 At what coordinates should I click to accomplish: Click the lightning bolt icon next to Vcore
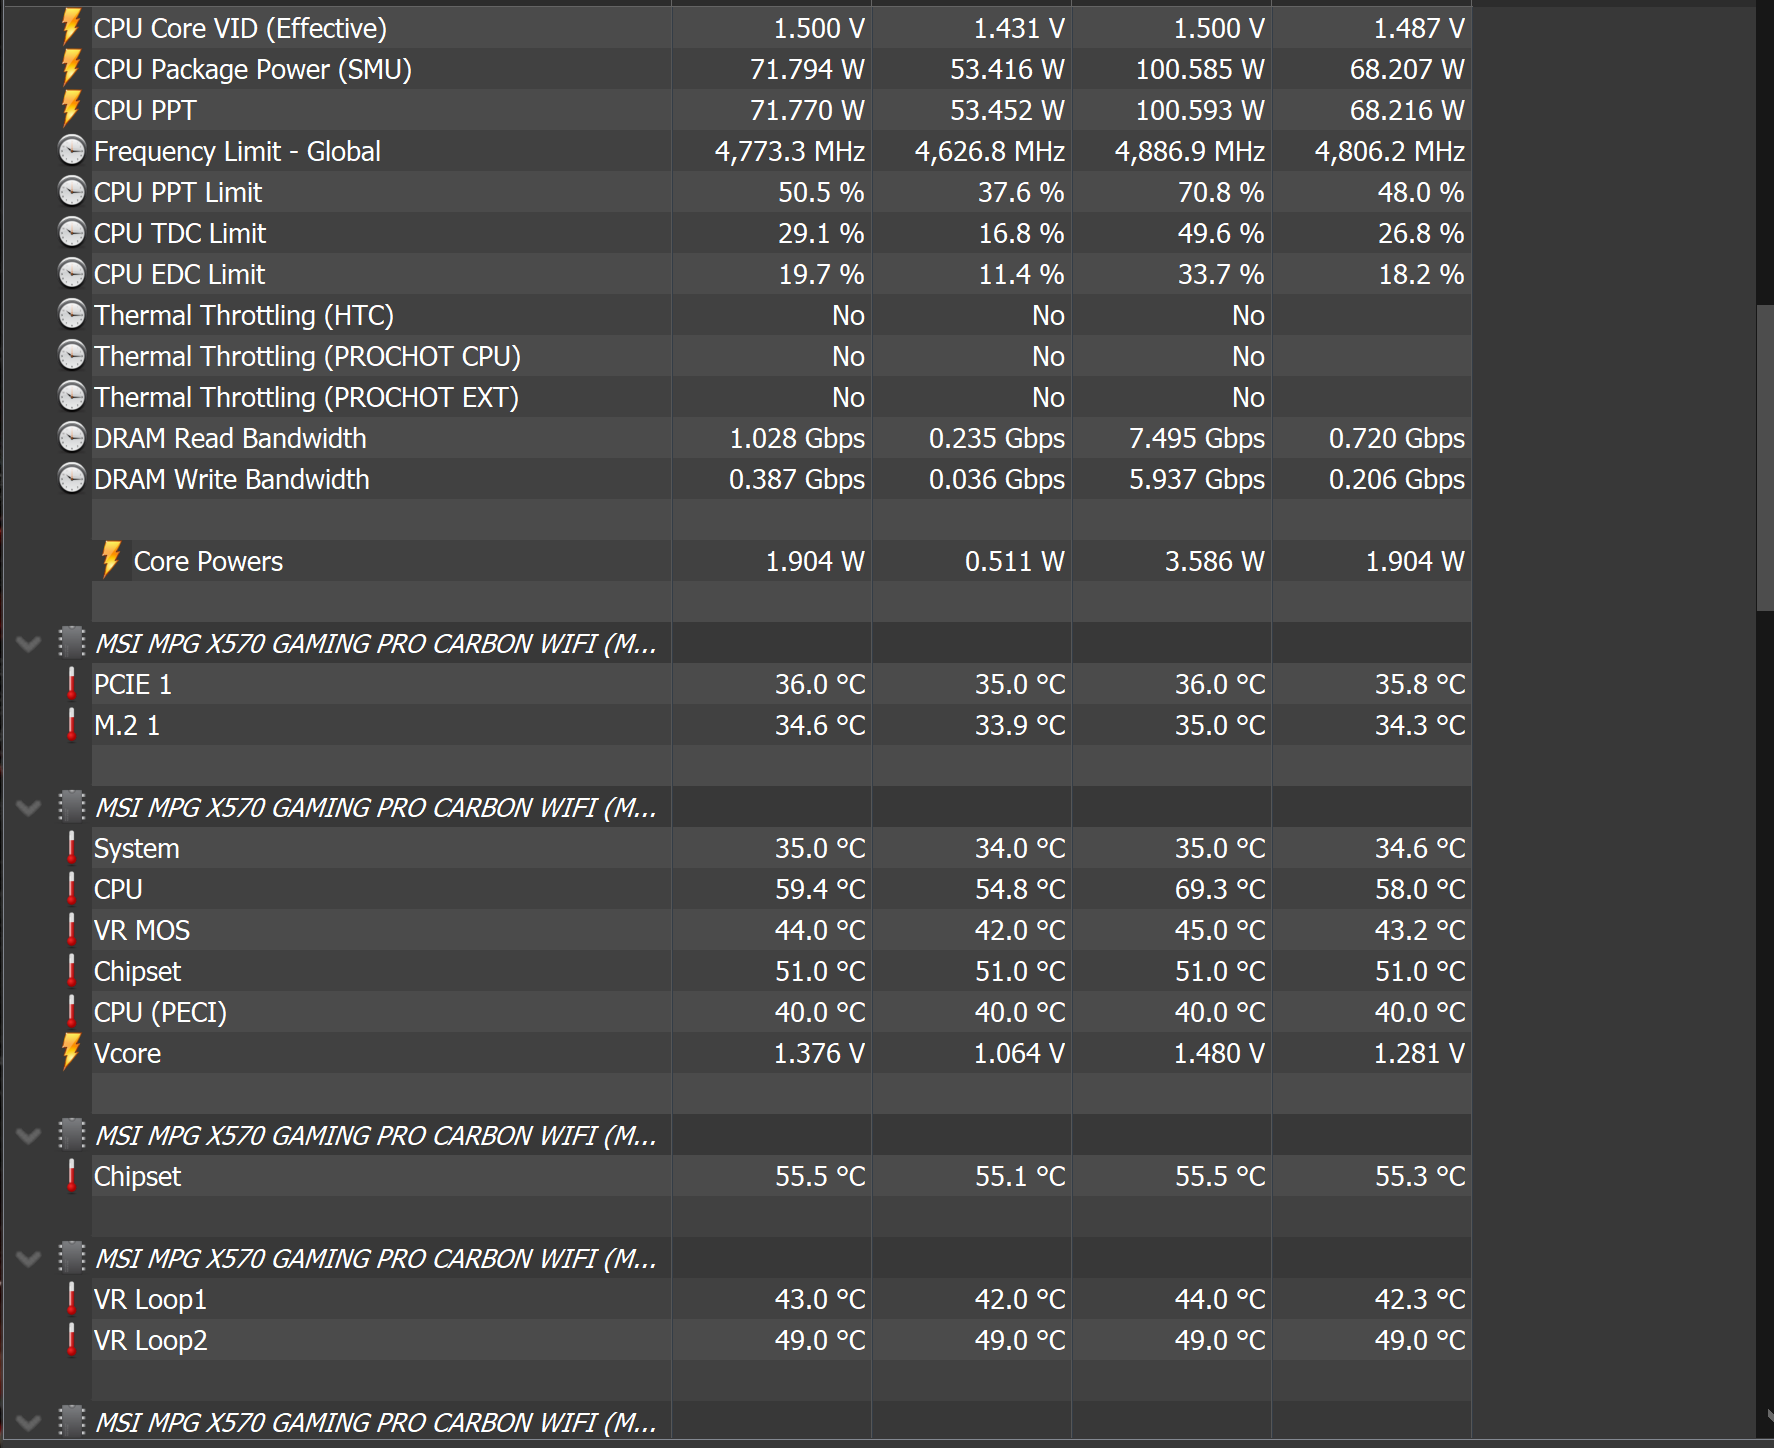(x=71, y=1053)
